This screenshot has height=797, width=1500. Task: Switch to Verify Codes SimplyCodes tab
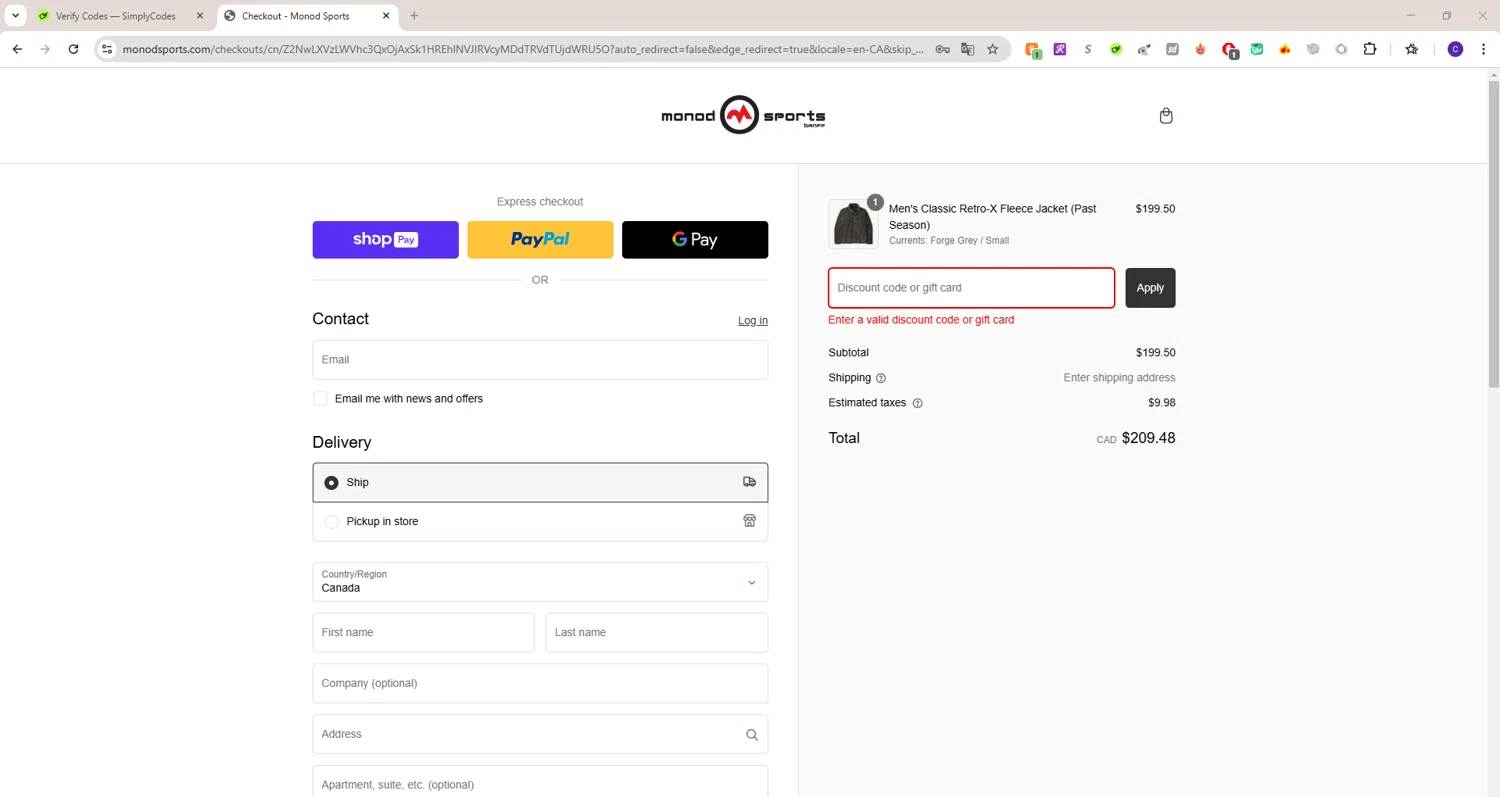click(x=118, y=16)
